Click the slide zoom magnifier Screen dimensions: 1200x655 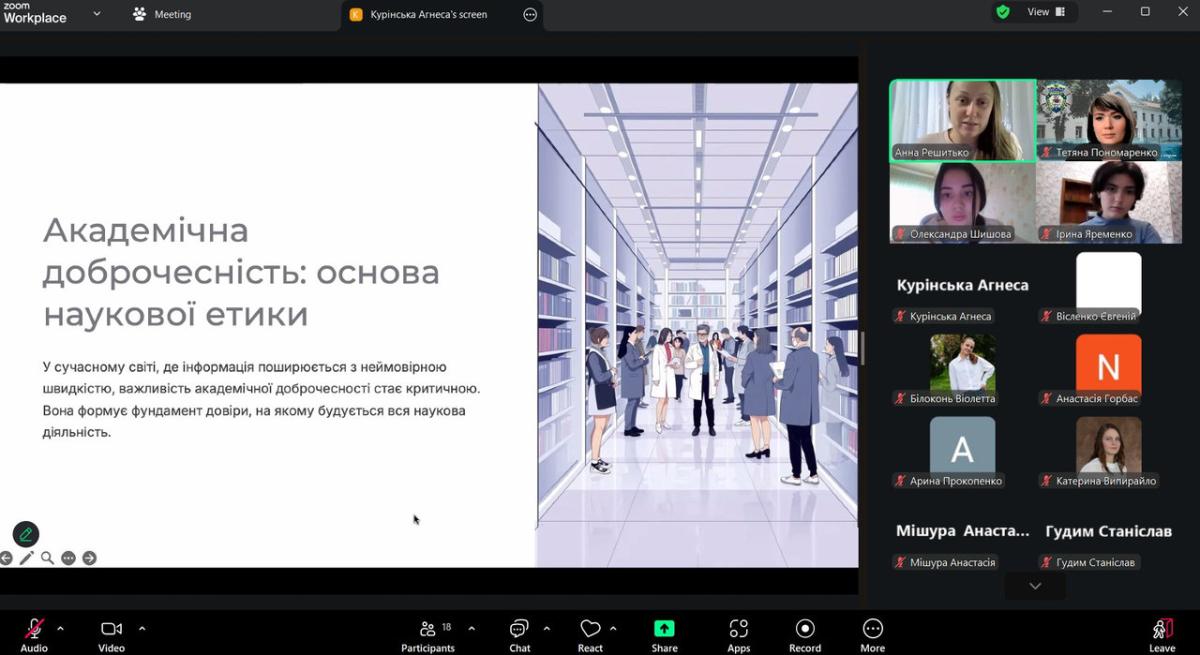(x=47, y=558)
